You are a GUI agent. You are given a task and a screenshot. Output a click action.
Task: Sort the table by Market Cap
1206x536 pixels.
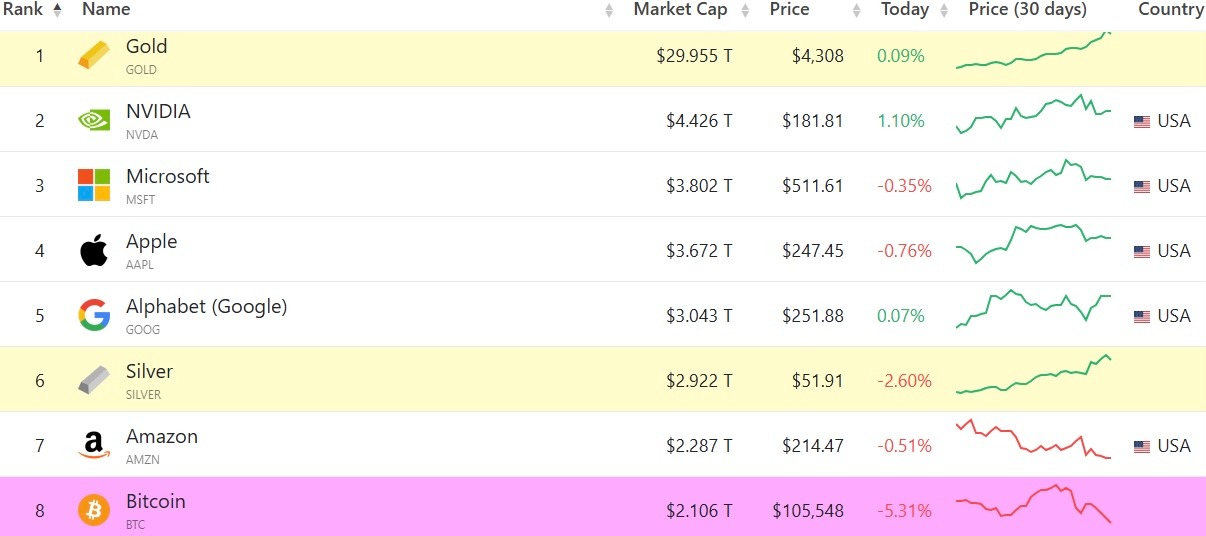pos(680,10)
